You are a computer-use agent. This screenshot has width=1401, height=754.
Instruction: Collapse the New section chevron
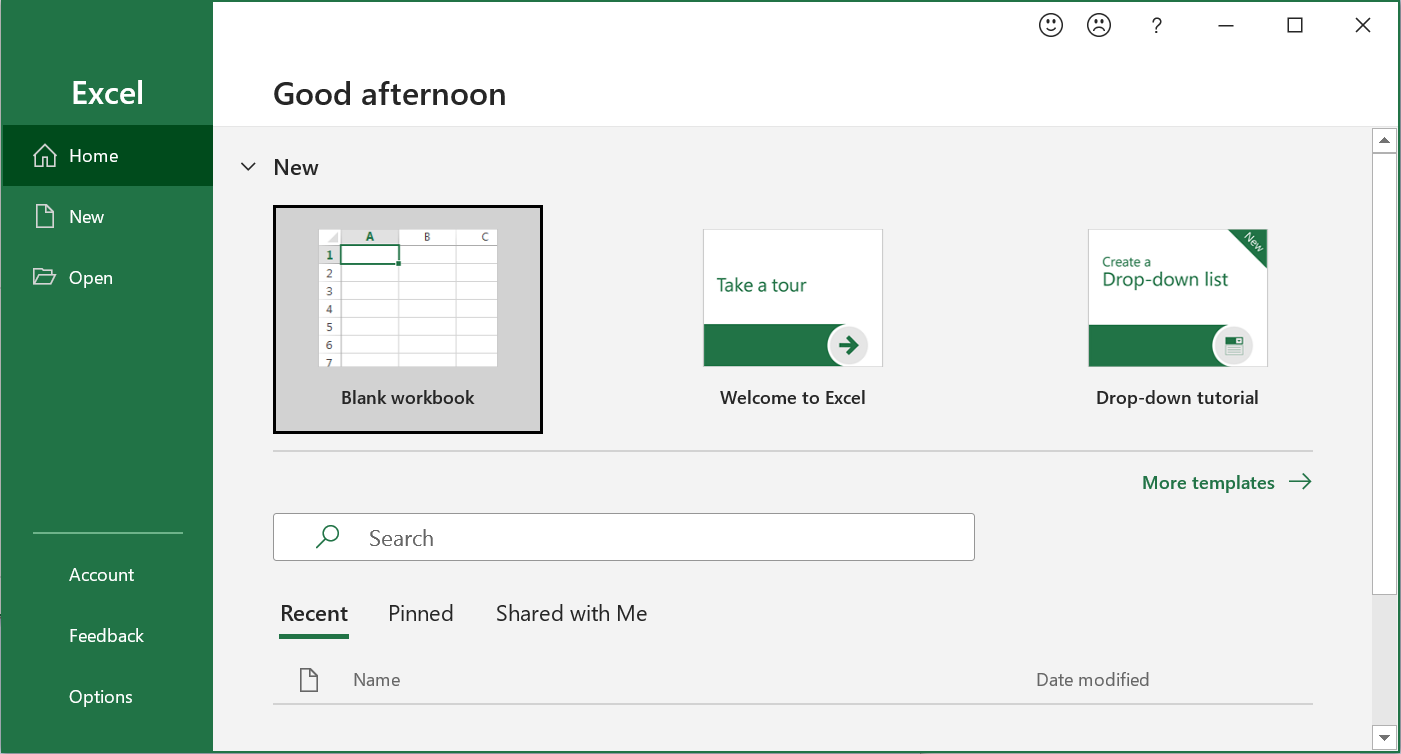[248, 167]
